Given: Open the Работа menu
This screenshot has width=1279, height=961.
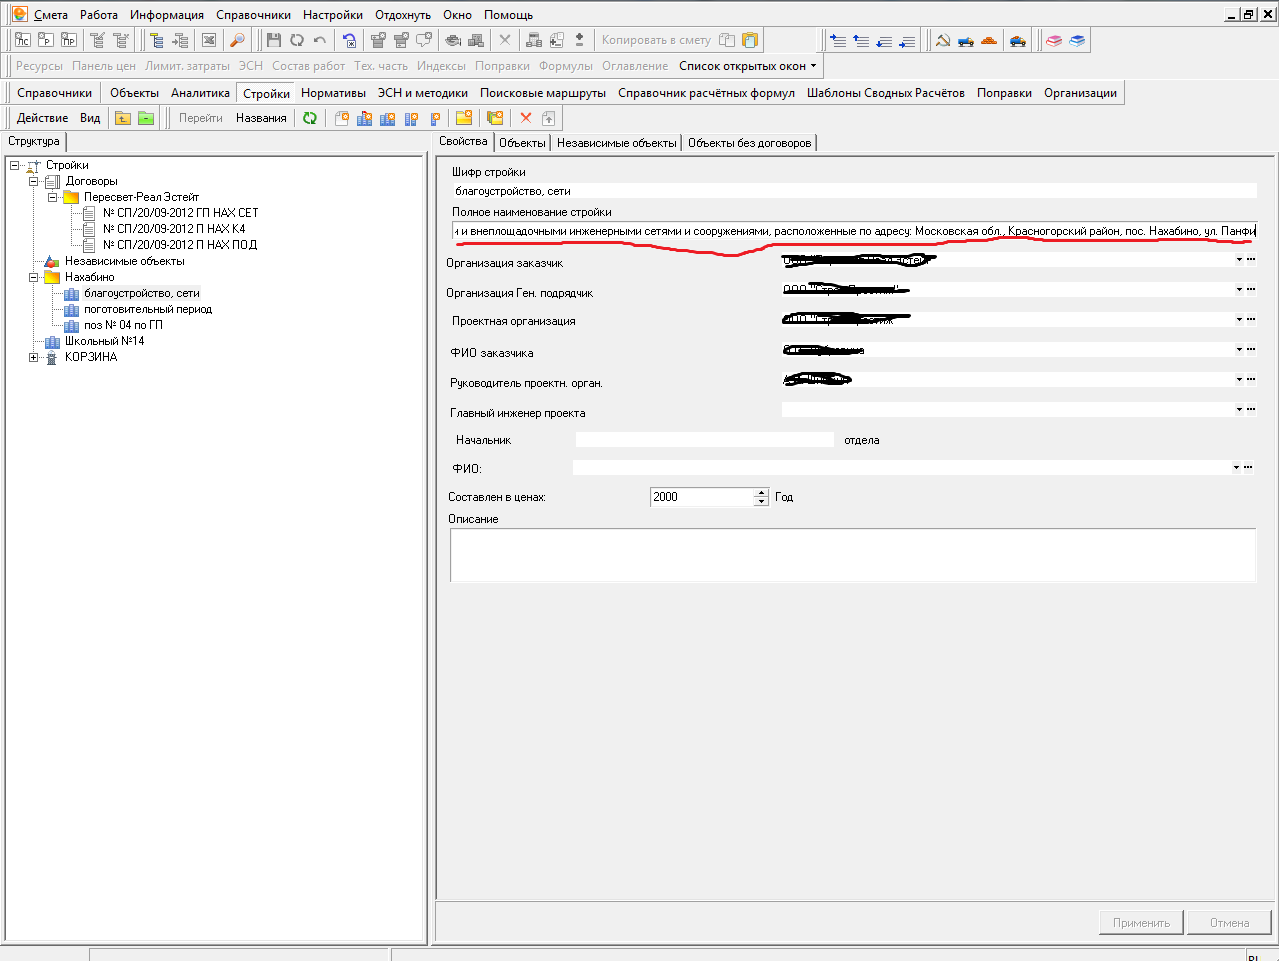Looking at the screenshot, I should tap(99, 15).
